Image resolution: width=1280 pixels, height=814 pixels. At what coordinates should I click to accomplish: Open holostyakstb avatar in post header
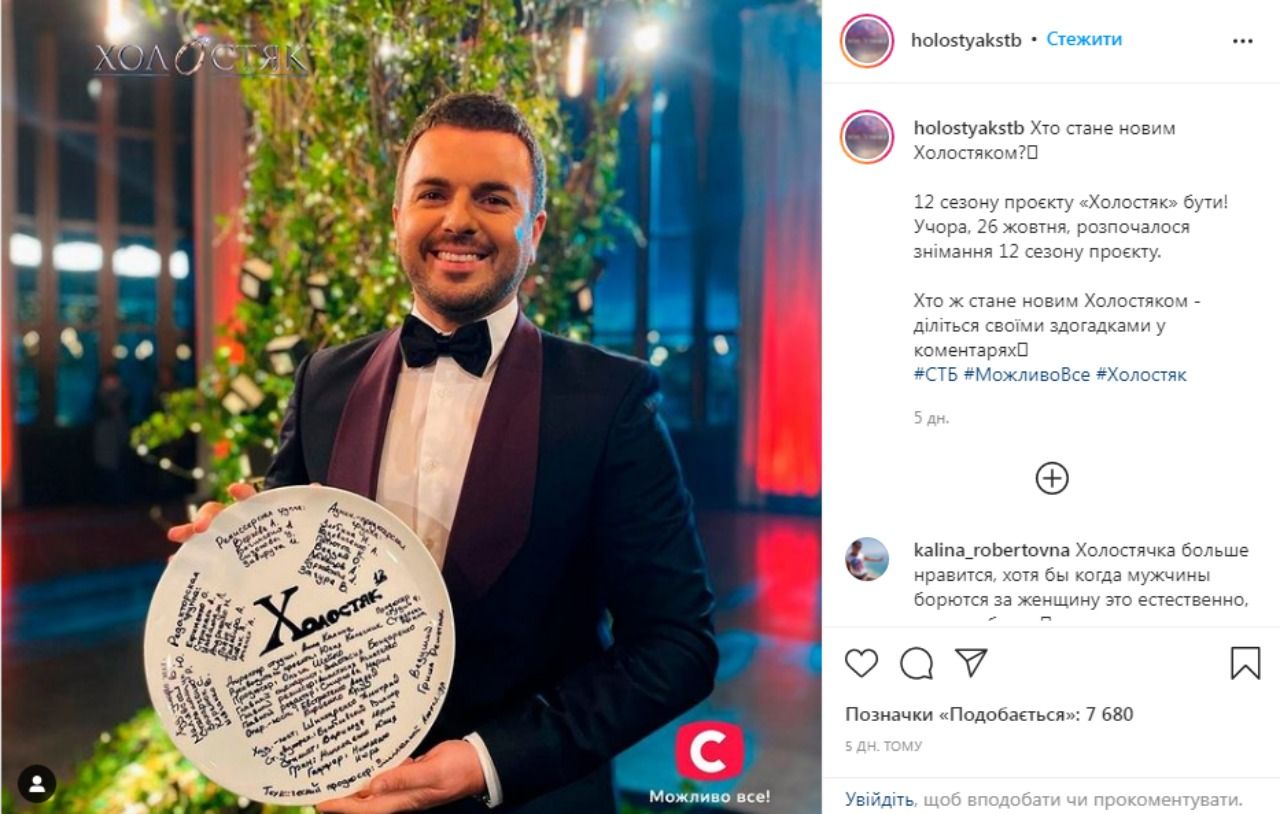pos(867,41)
